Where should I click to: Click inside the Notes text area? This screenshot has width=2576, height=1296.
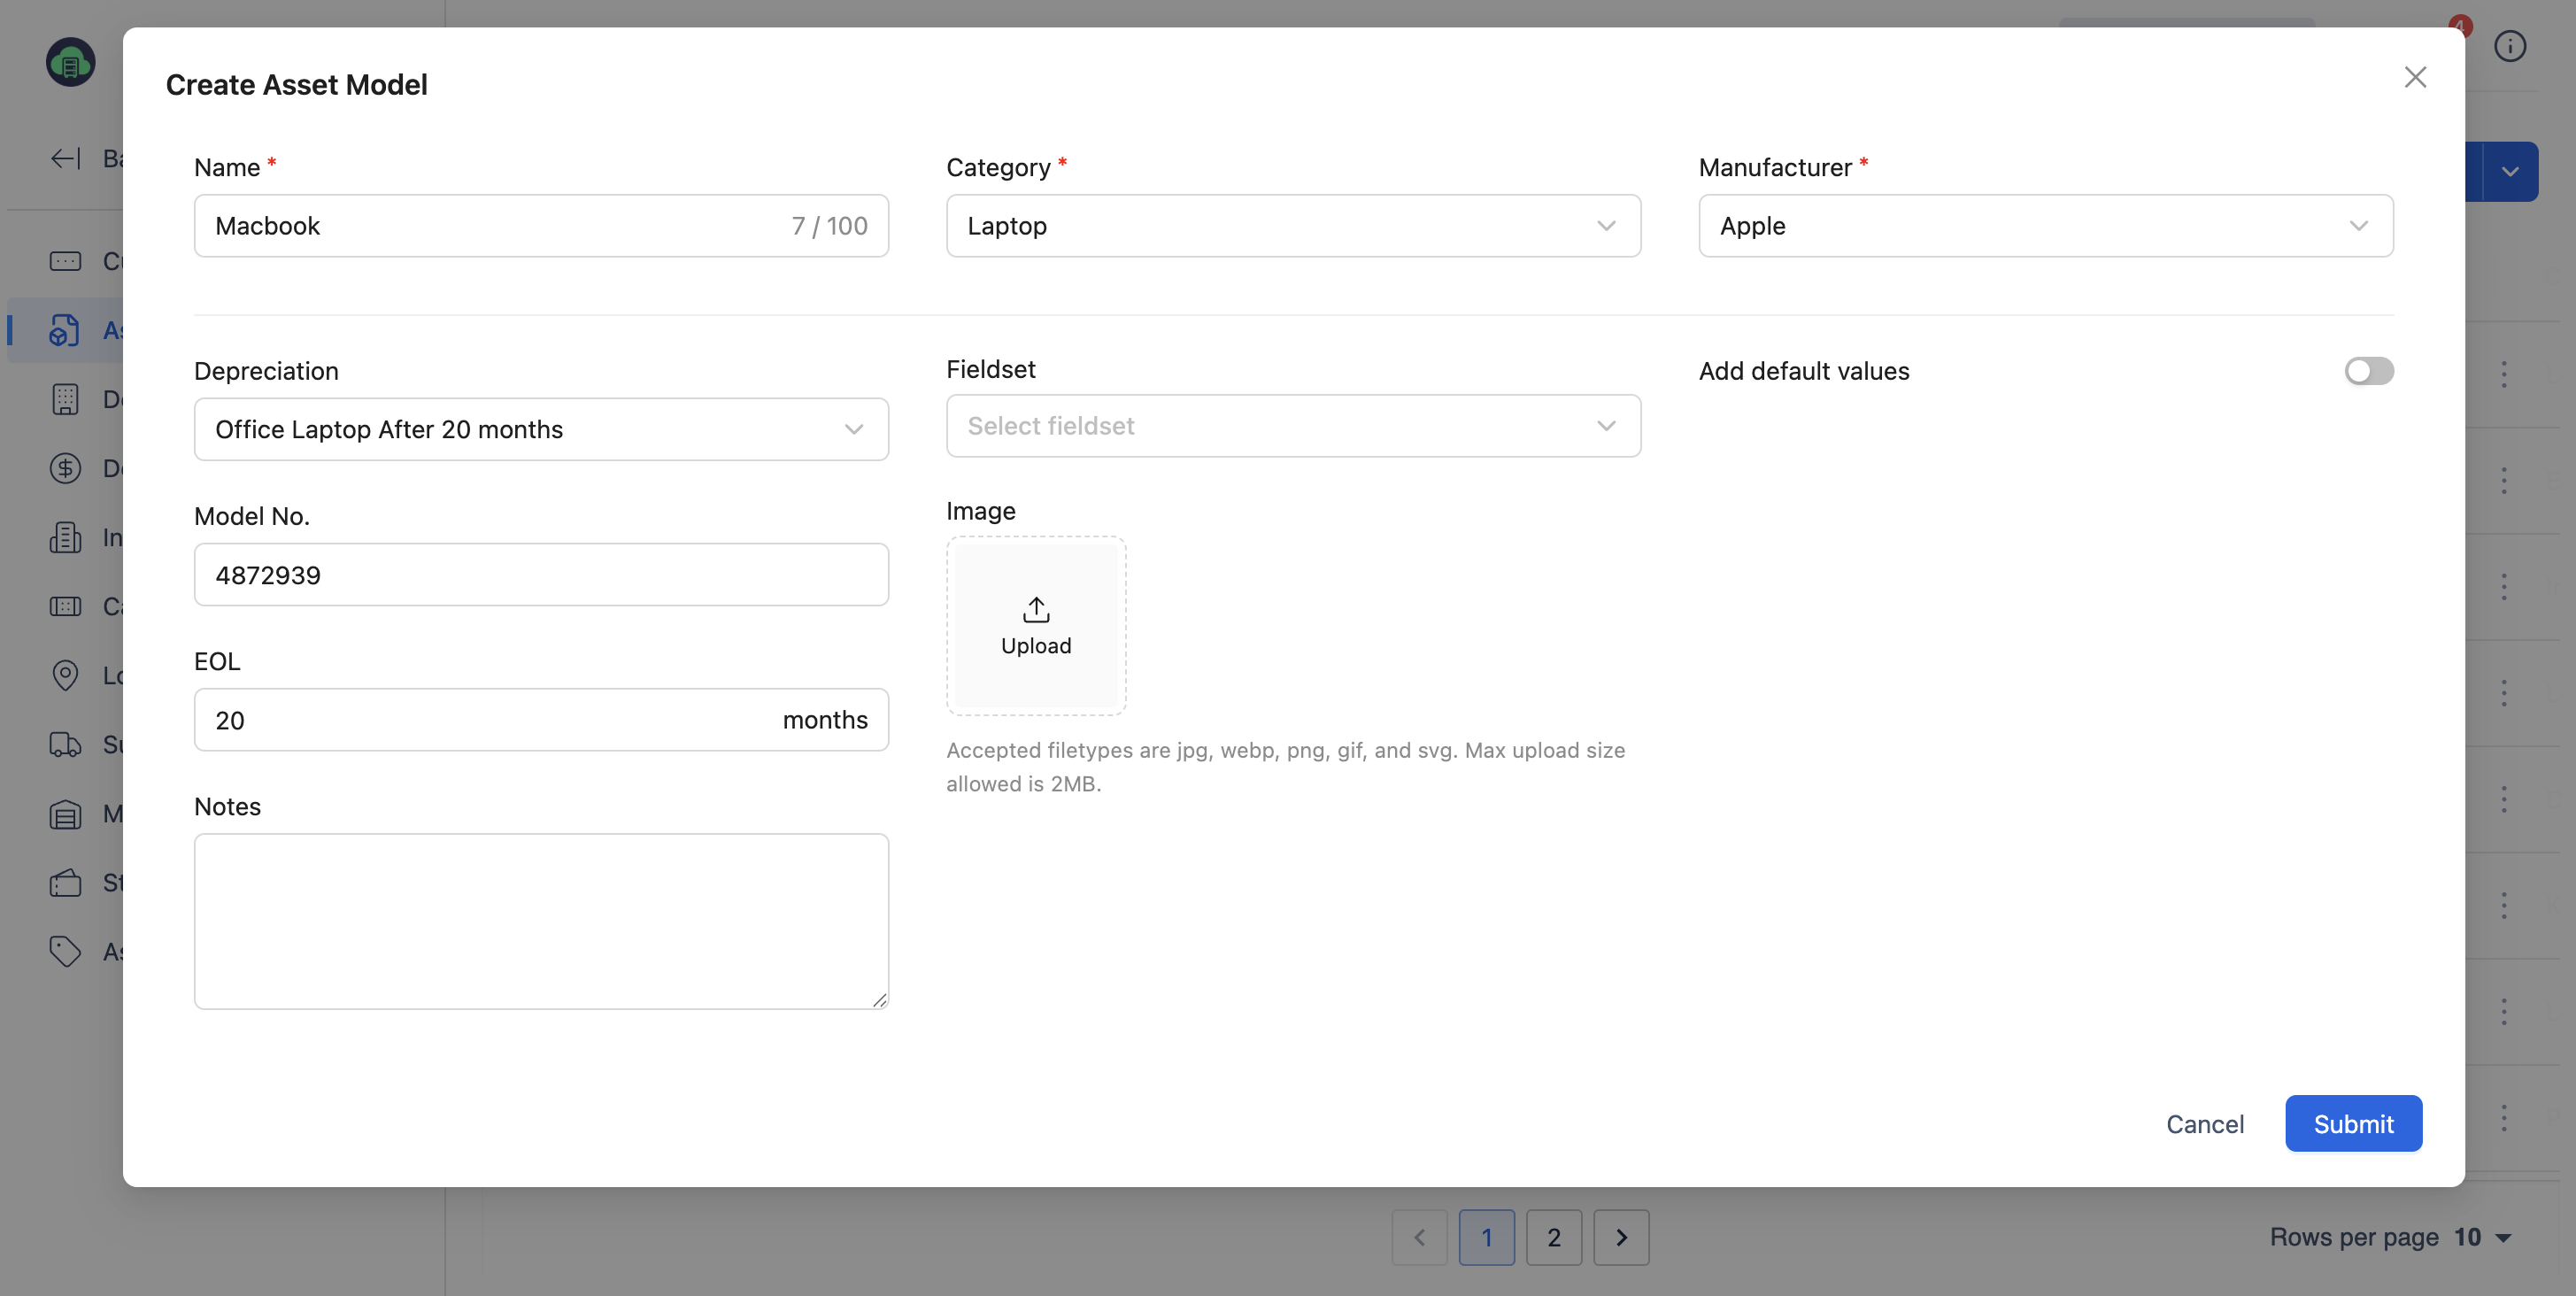(x=541, y=920)
